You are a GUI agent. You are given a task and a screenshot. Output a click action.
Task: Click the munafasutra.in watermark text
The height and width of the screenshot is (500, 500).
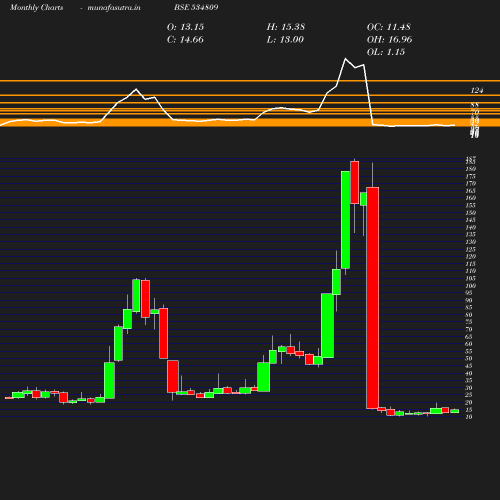click(x=114, y=8)
